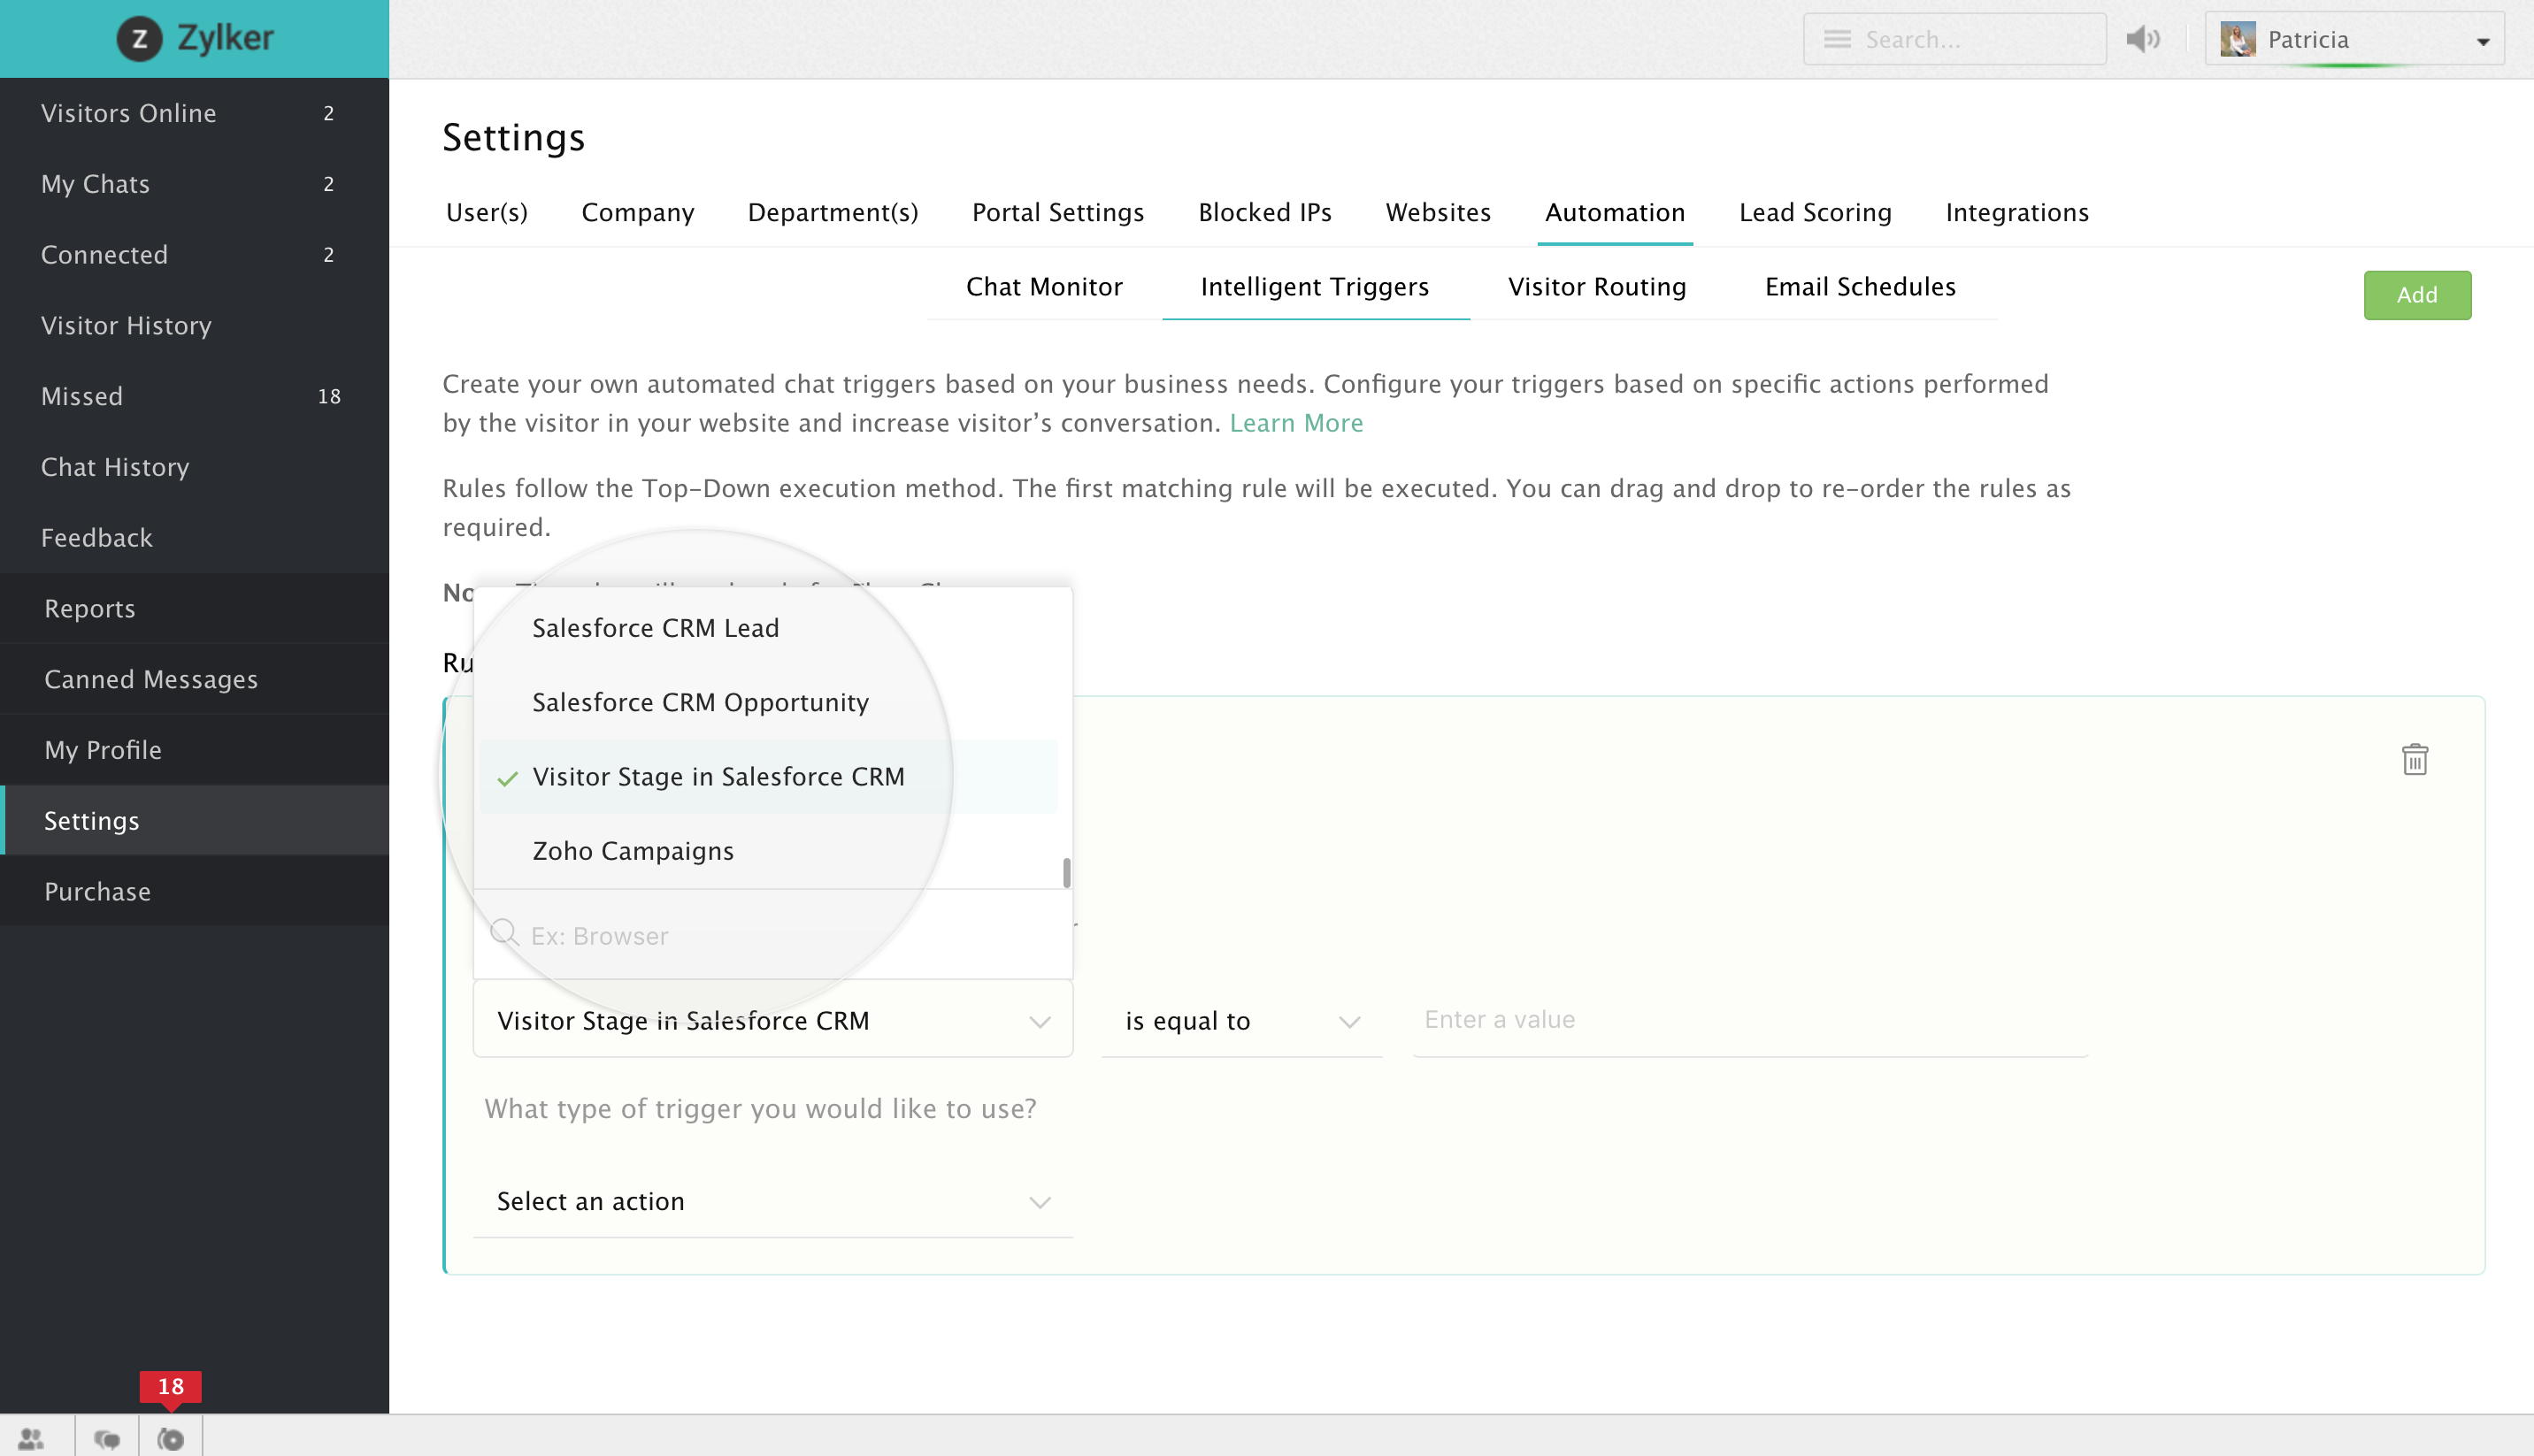The image size is (2534, 1456).
Task: Open Feedback in sidebar
Action: click(194, 537)
